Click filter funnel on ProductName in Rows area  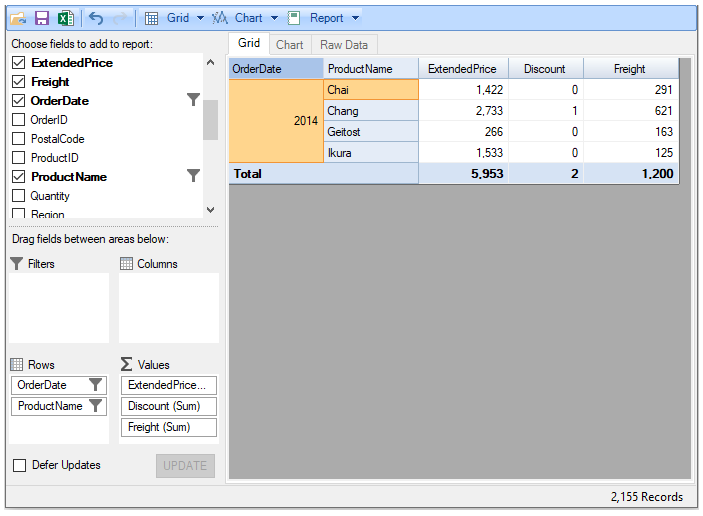(95, 406)
